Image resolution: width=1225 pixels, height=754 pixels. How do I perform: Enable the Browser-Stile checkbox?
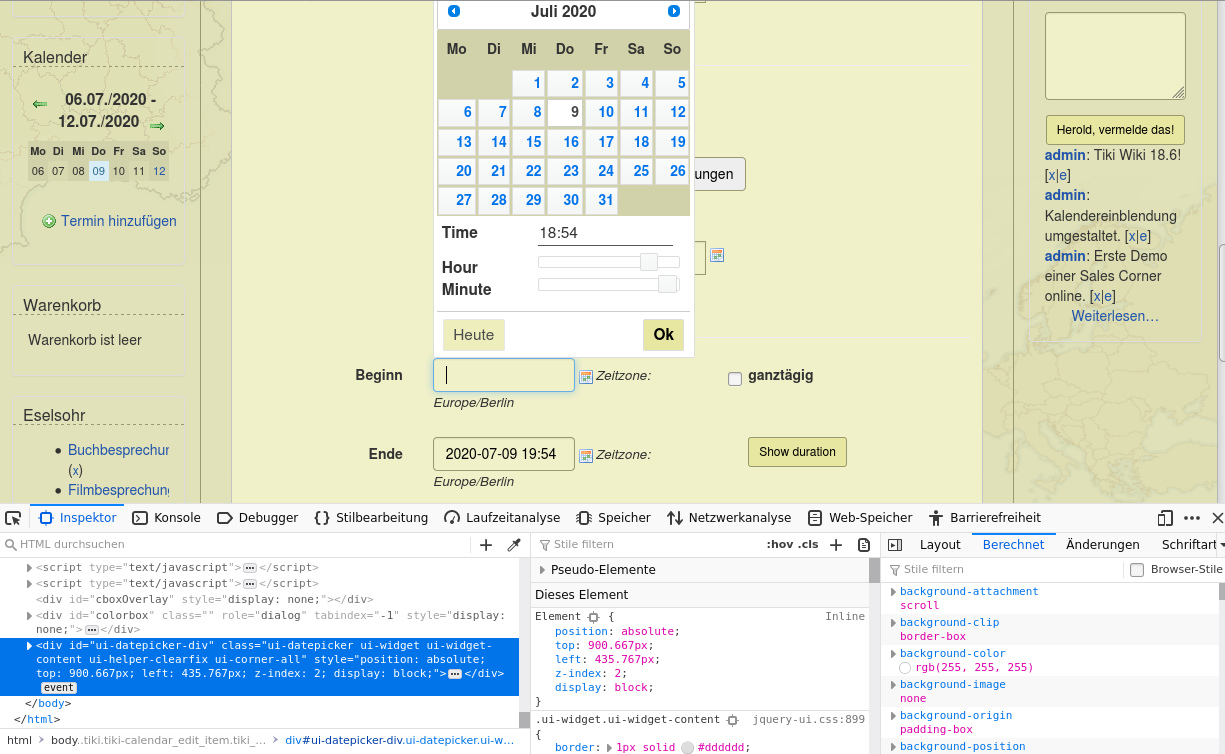pyautogui.click(x=1137, y=570)
